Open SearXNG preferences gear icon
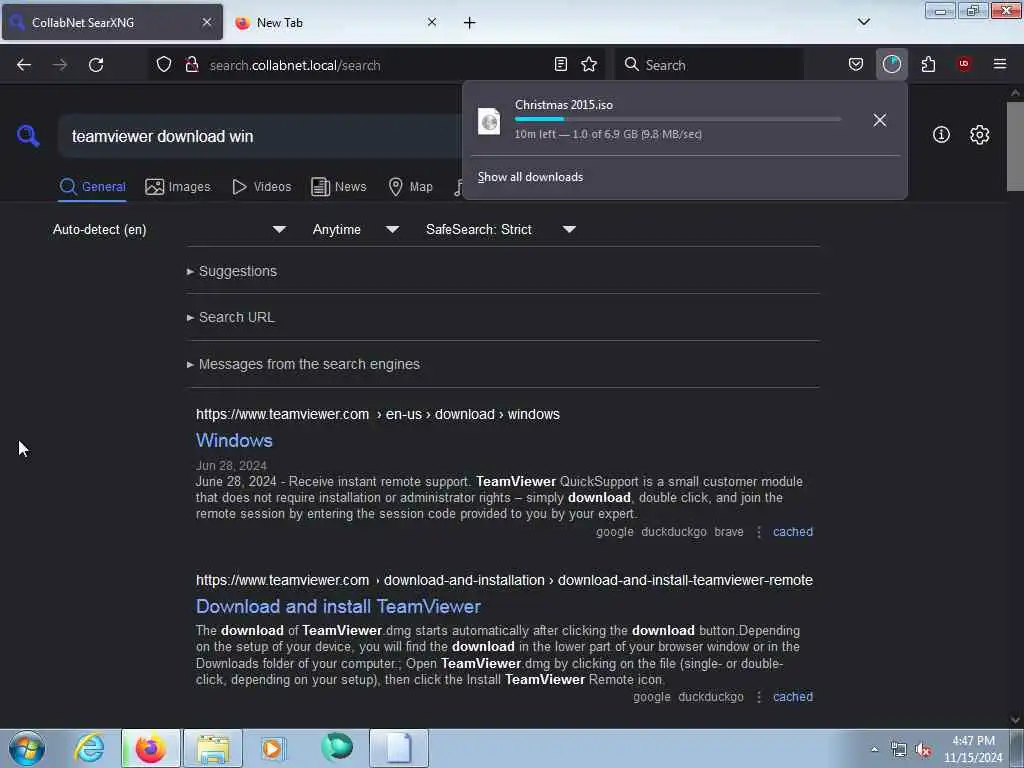The width and height of the screenshot is (1024, 768). click(979, 135)
